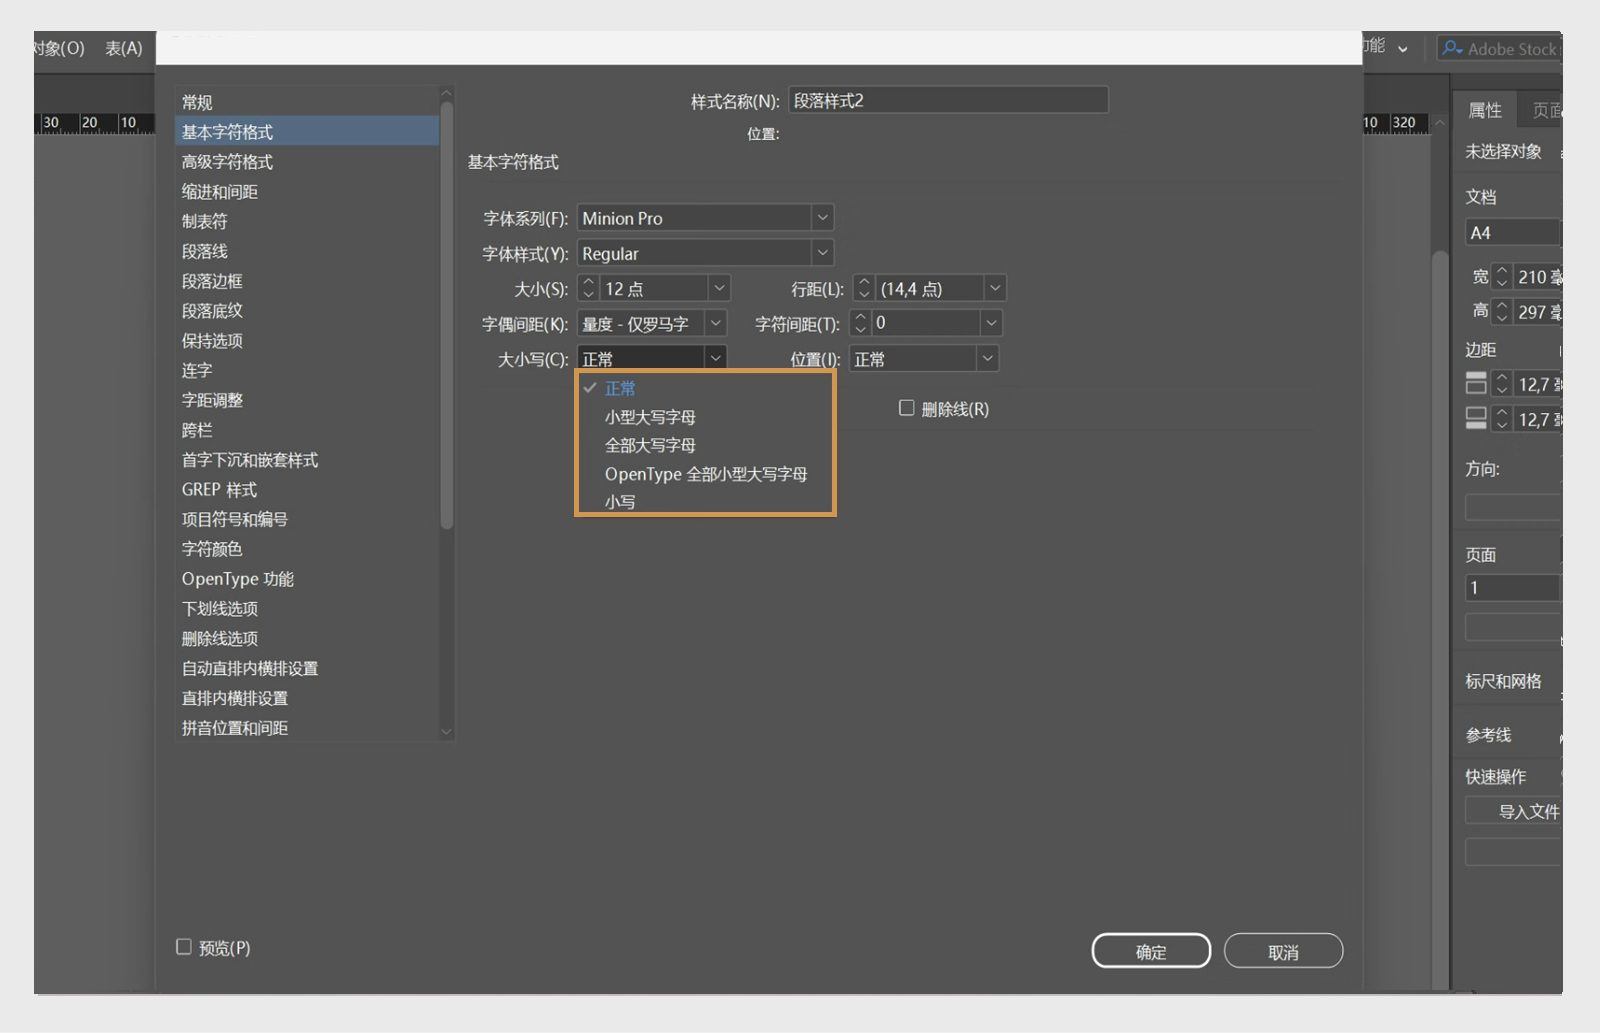Viewport: 1600px width, 1033px height.
Task: Open the 位置 position dropdown
Action: tap(987, 358)
